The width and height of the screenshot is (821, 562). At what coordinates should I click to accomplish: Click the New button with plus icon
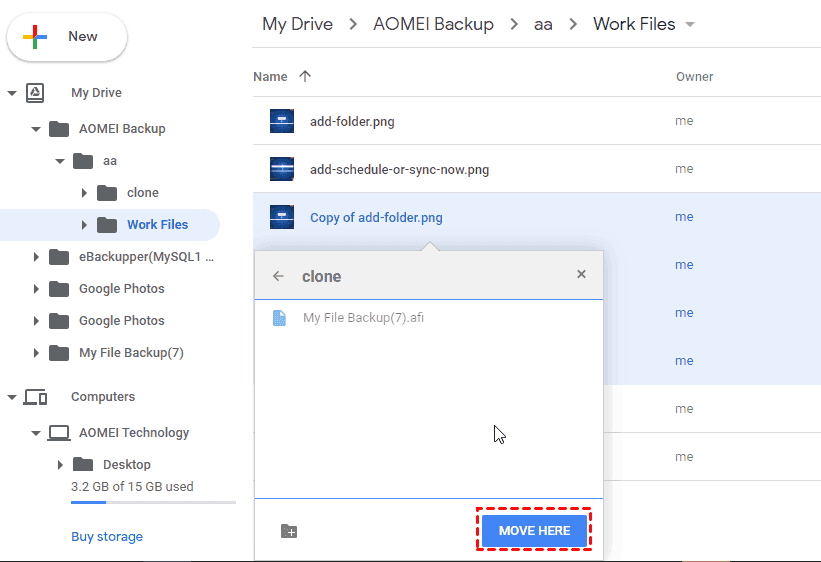coord(67,37)
